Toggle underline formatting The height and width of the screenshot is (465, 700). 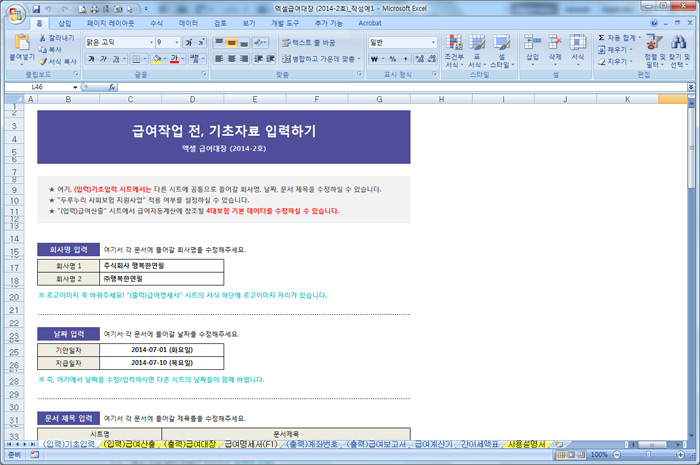click(116, 59)
